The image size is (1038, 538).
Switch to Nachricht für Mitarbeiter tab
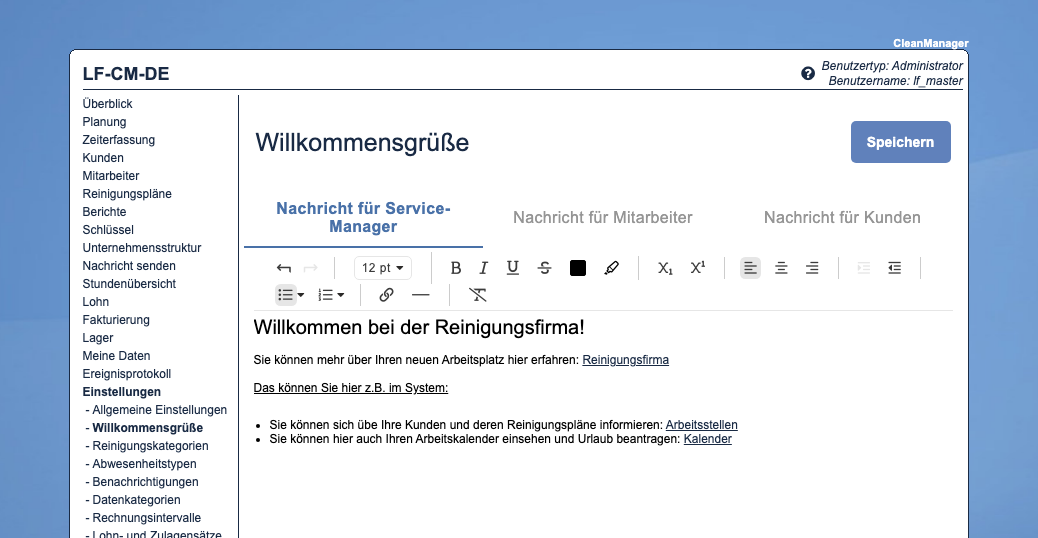tap(602, 218)
